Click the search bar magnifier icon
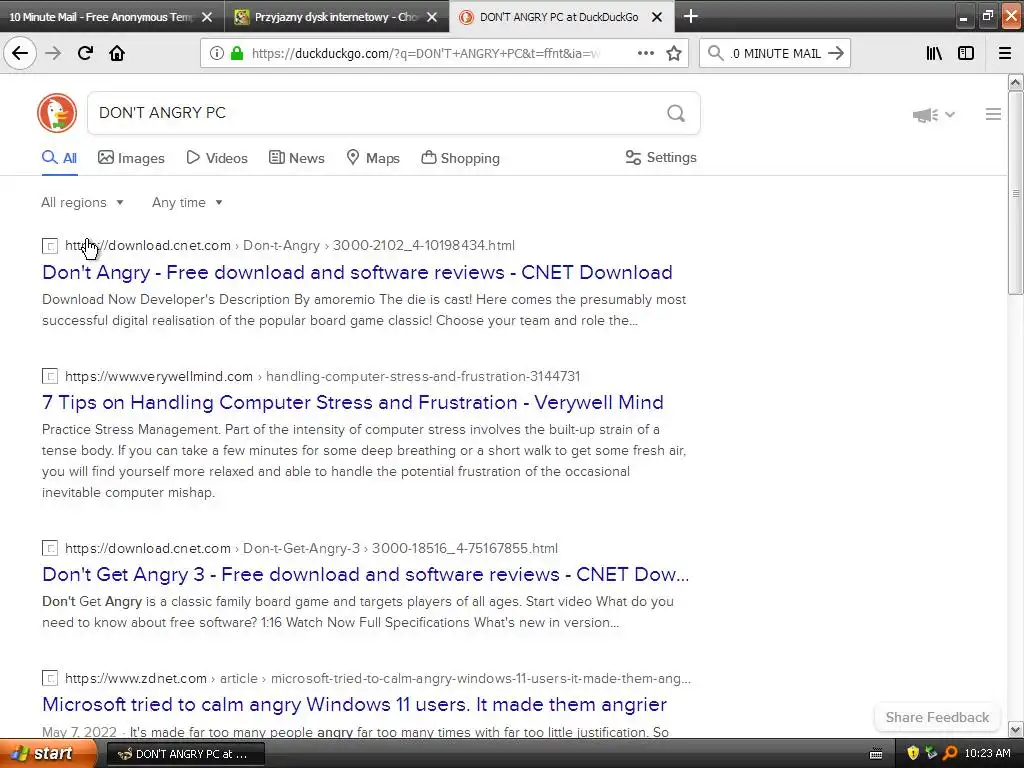The height and width of the screenshot is (768, 1024). [716, 53]
